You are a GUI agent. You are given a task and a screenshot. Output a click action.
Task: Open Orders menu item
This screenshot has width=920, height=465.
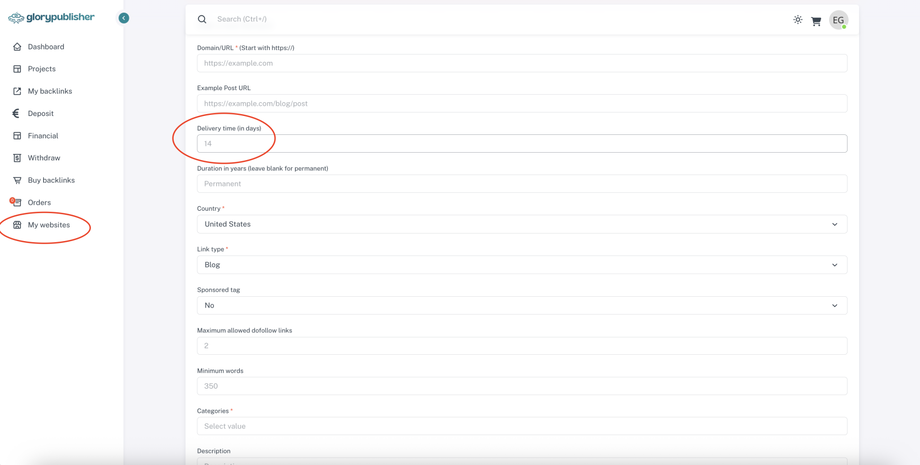39,203
